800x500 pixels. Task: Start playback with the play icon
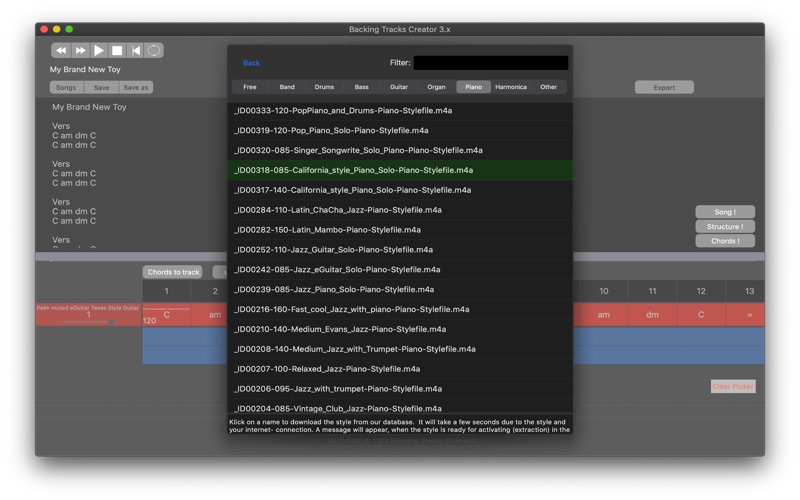(x=99, y=51)
